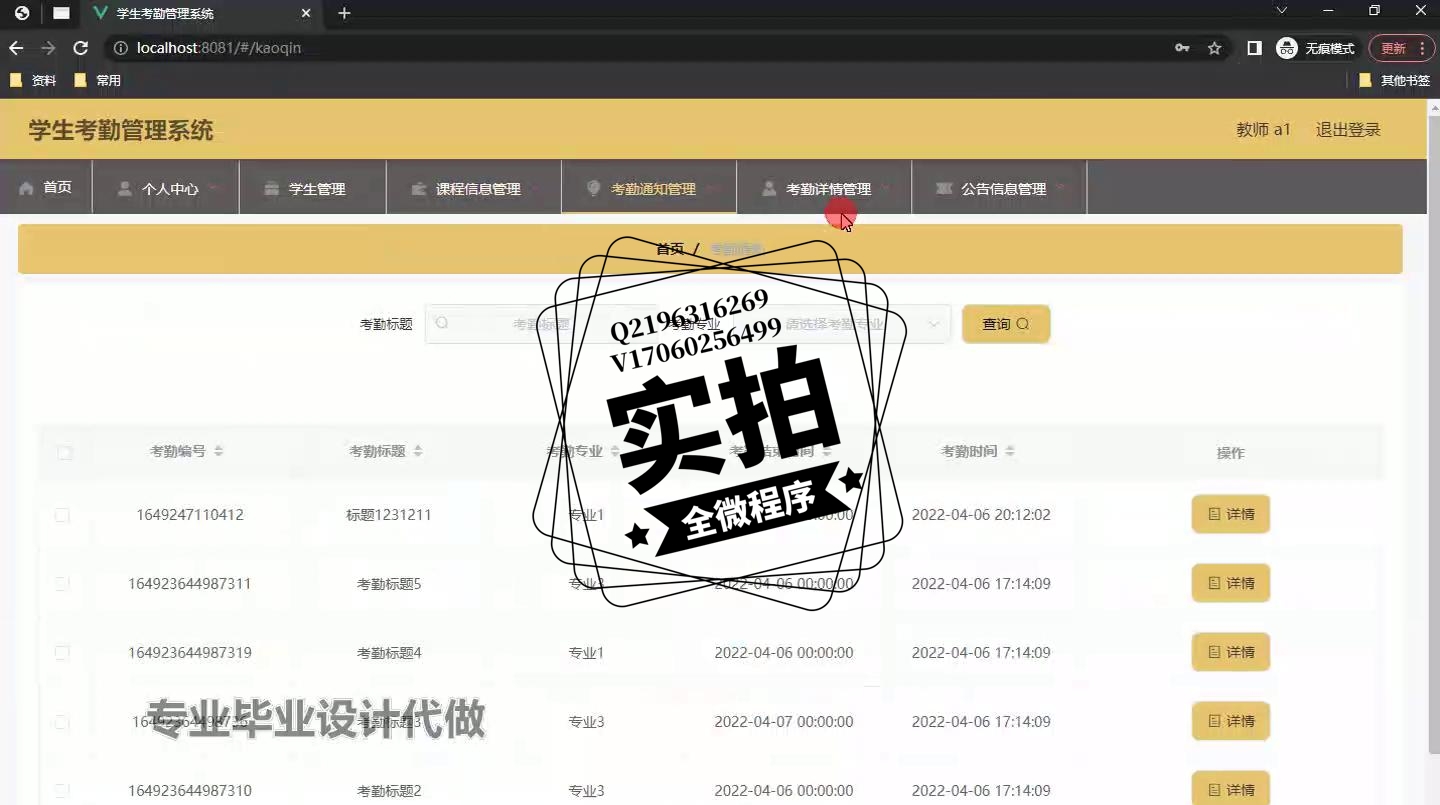Viewport: 1440px width, 805px height.
Task: Sort by the 考勤编号 column arrows
Action: (218, 451)
